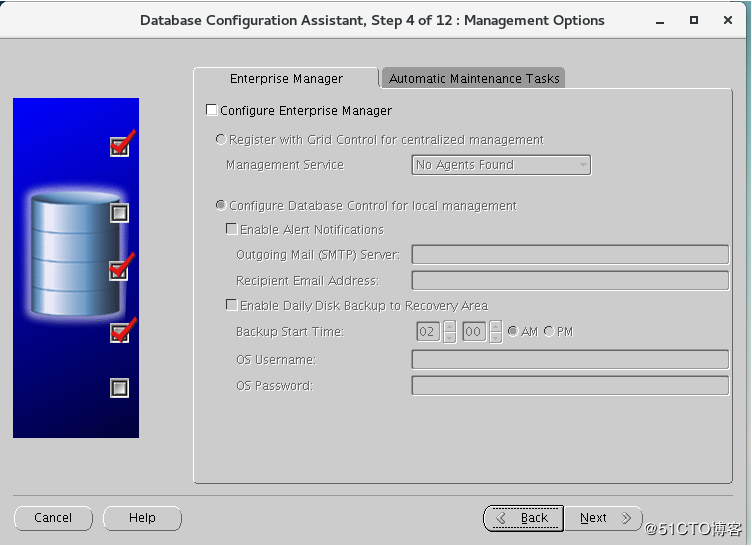This screenshot has width=752, height=546.
Task: Choose Configure Database Control for local management
Action: pos(221,205)
